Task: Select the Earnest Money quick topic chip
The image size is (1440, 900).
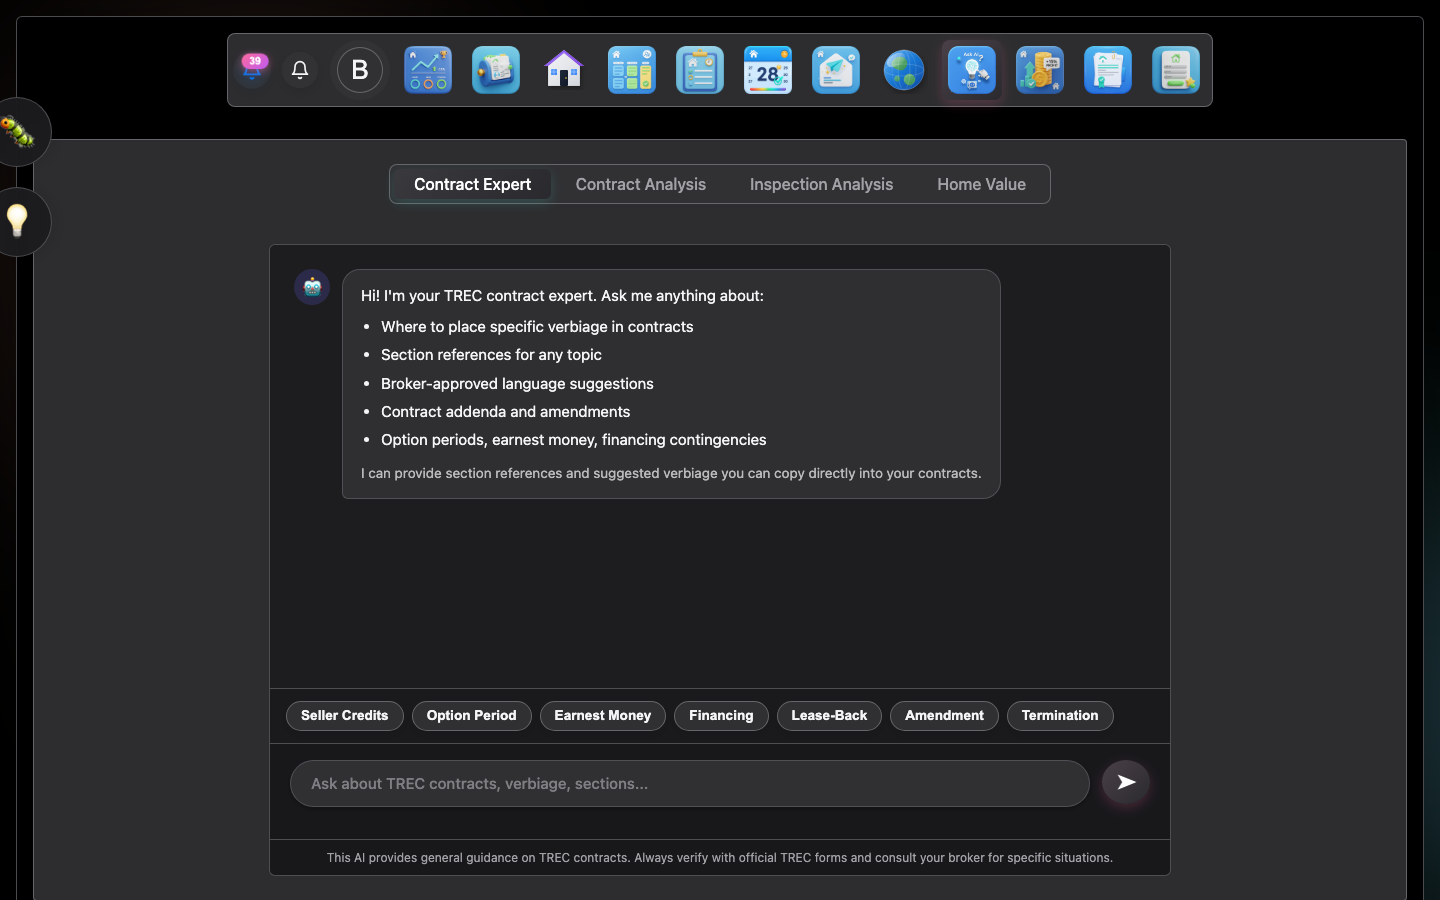Action: tap(603, 715)
